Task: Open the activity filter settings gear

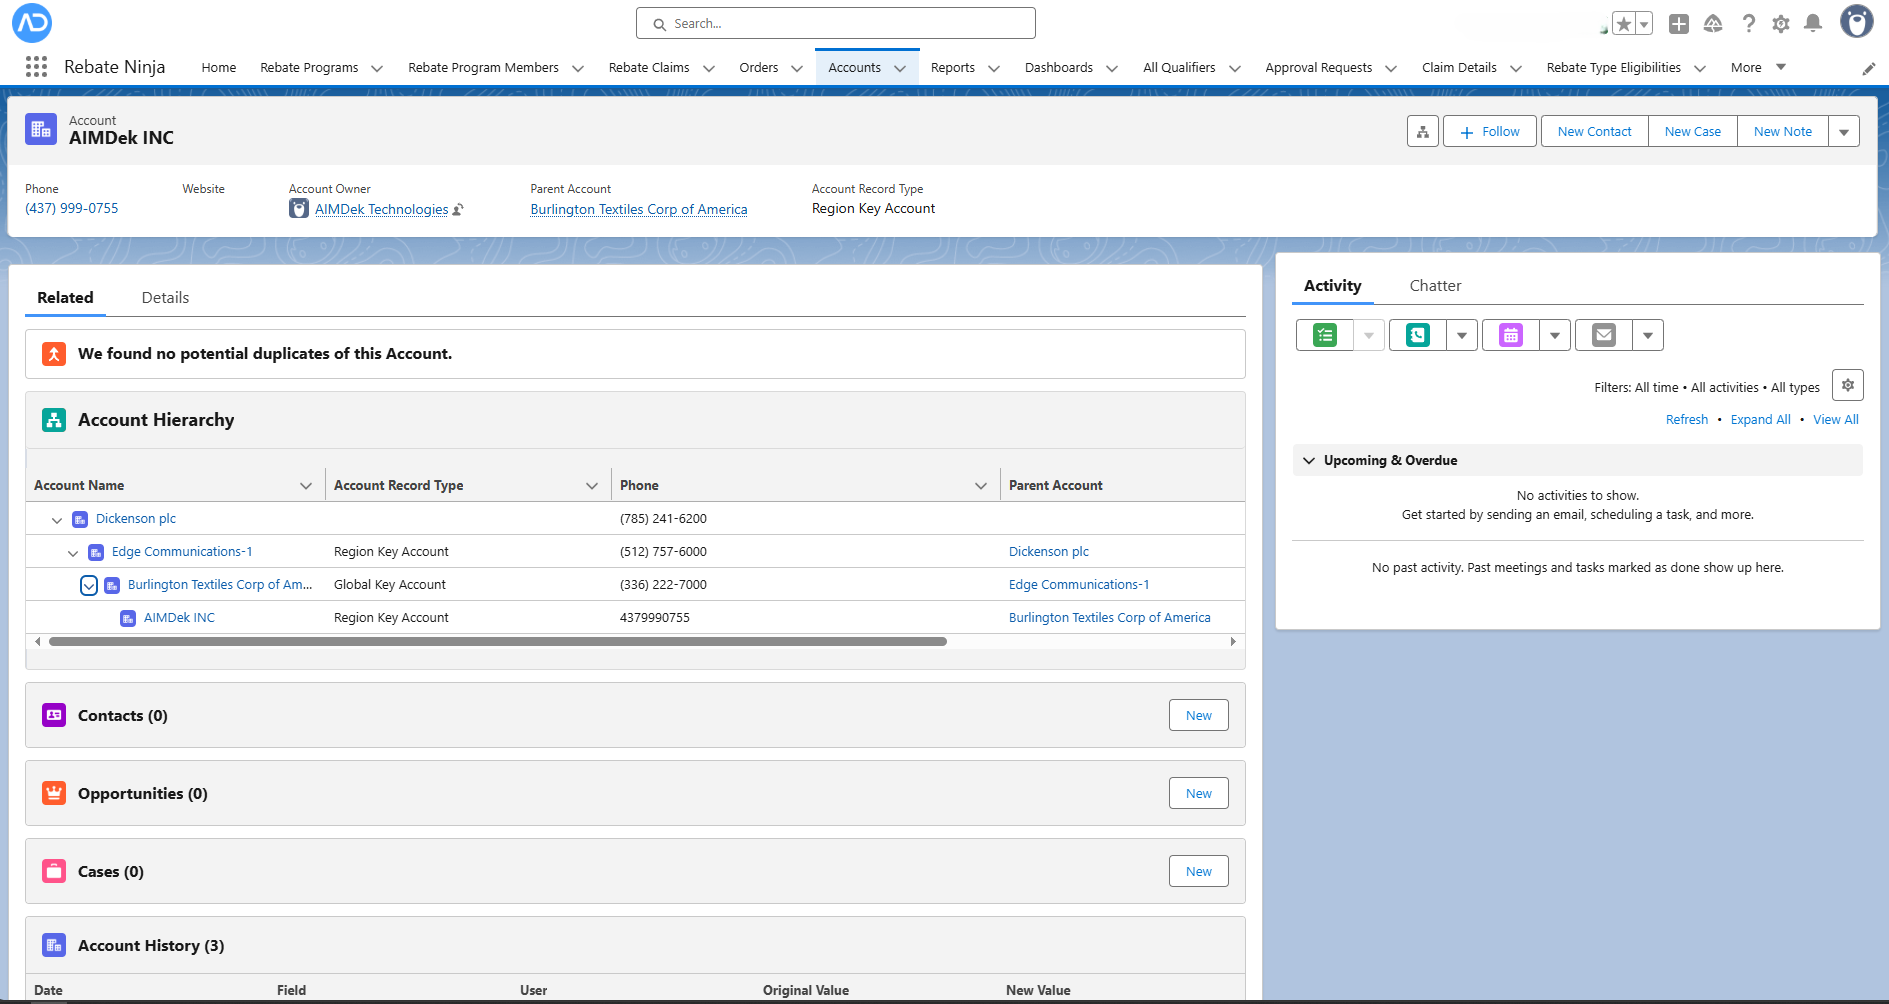Action: (x=1847, y=386)
